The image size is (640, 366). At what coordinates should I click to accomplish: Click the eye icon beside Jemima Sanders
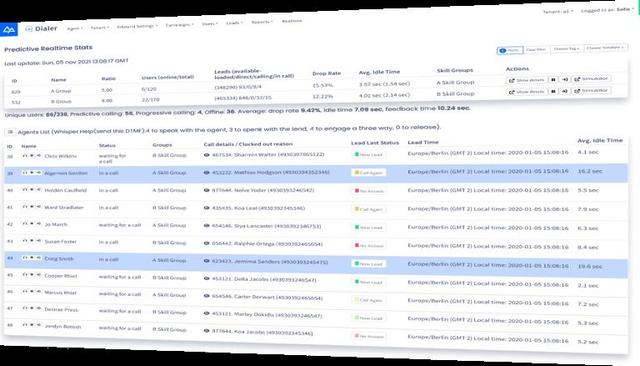[x=207, y=261]
